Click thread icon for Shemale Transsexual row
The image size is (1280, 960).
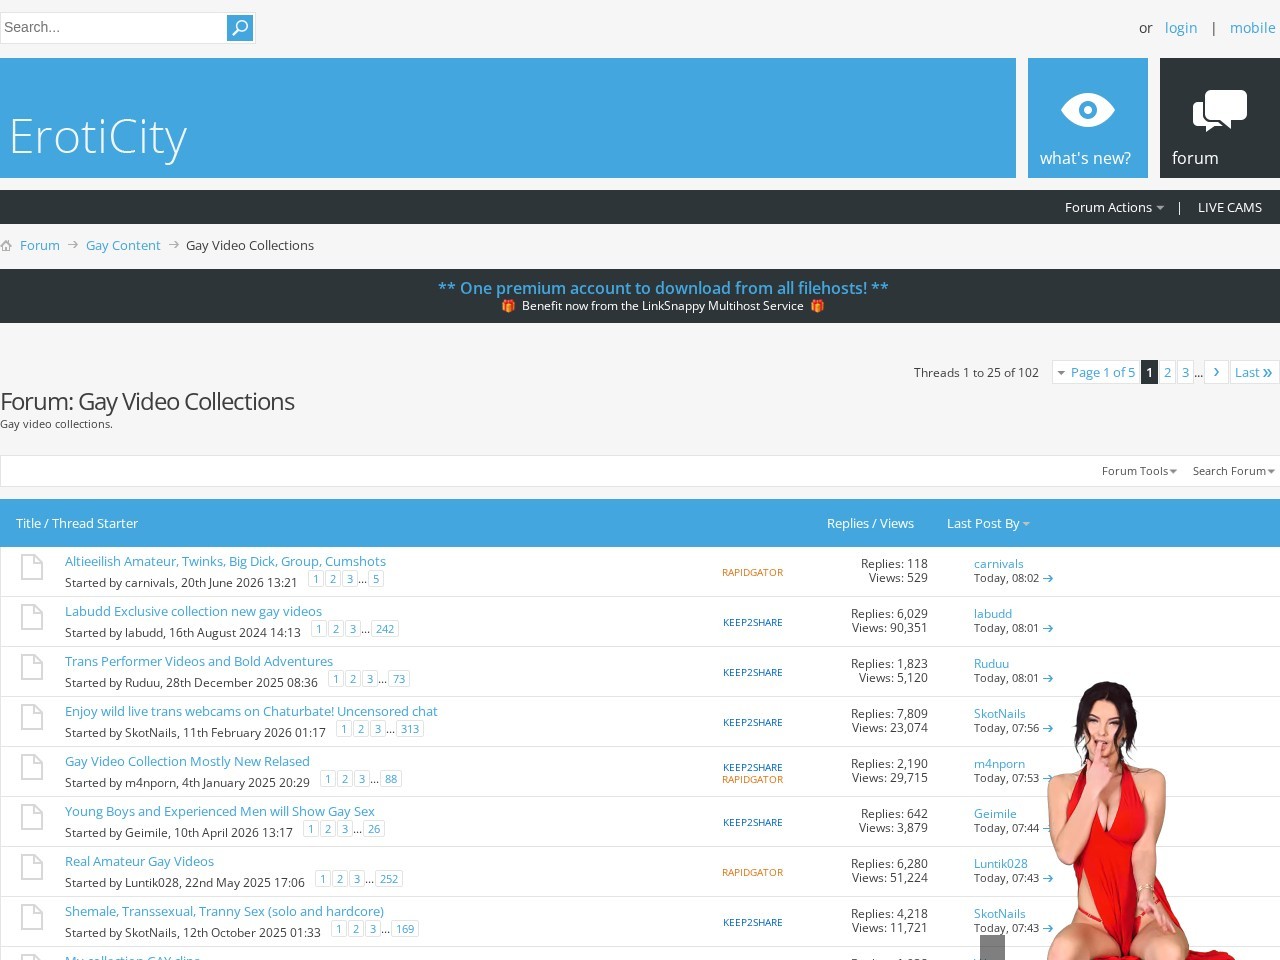[32, 917]
